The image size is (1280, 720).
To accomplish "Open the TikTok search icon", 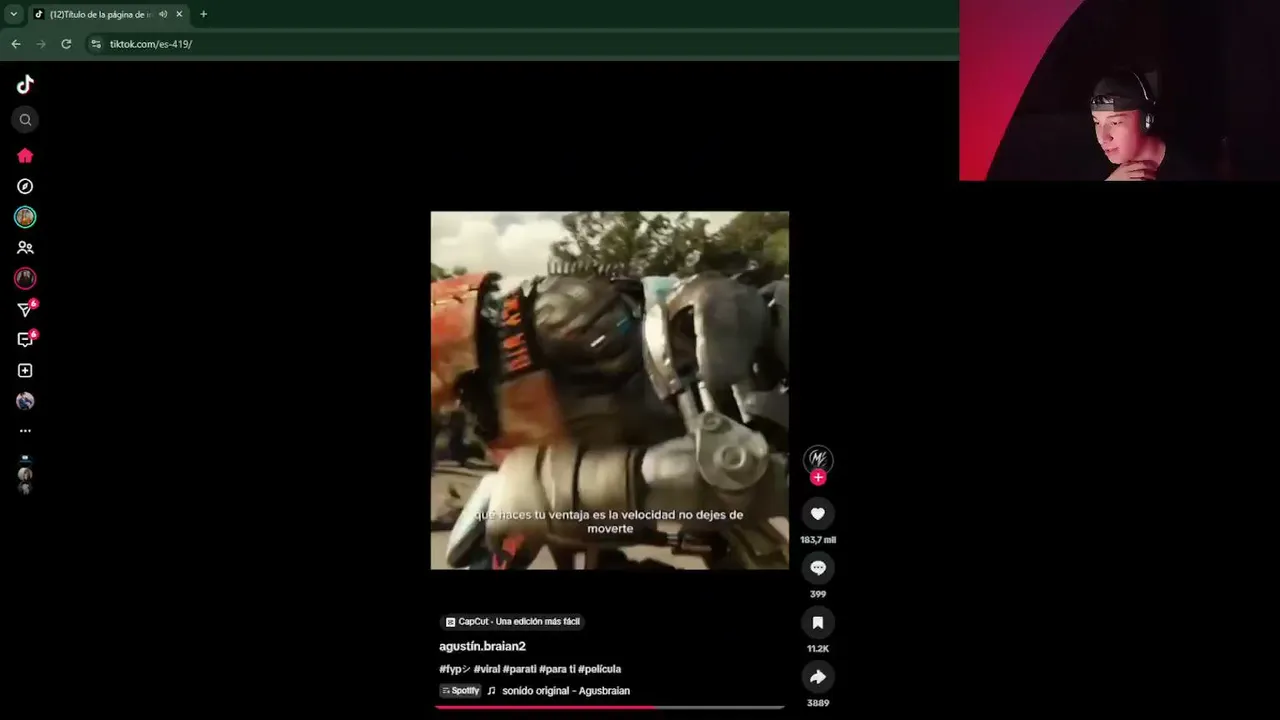I will [25, 120].
